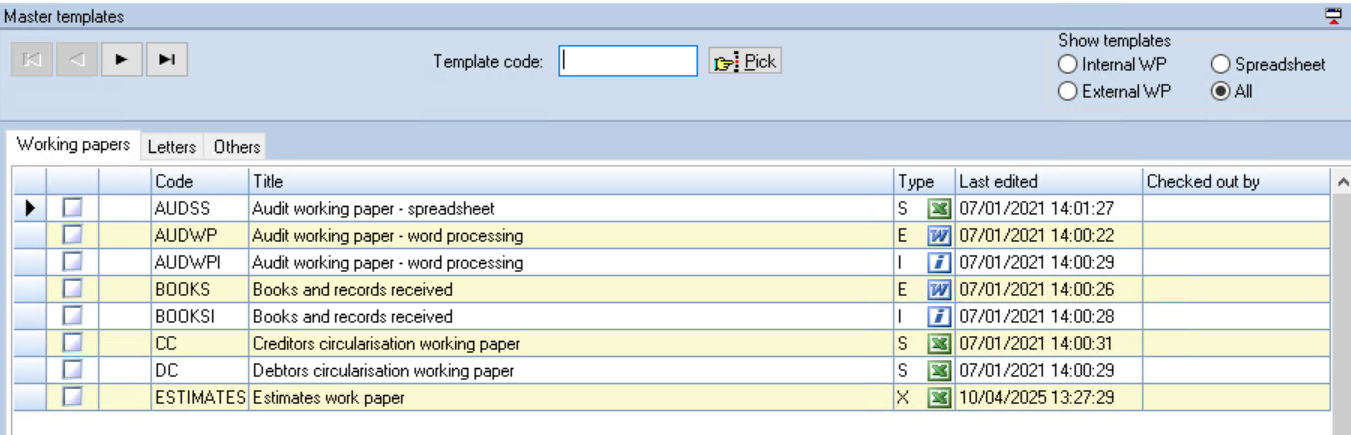
Task: Sort by the Last edited column header
Action: pyautogui.click(x=1049, y=182)
